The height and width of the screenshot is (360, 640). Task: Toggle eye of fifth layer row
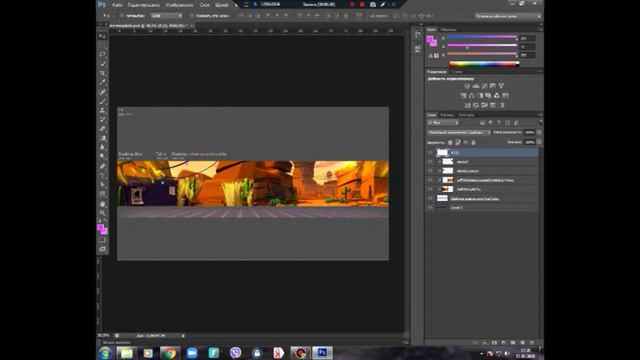(x=430, y=189)
